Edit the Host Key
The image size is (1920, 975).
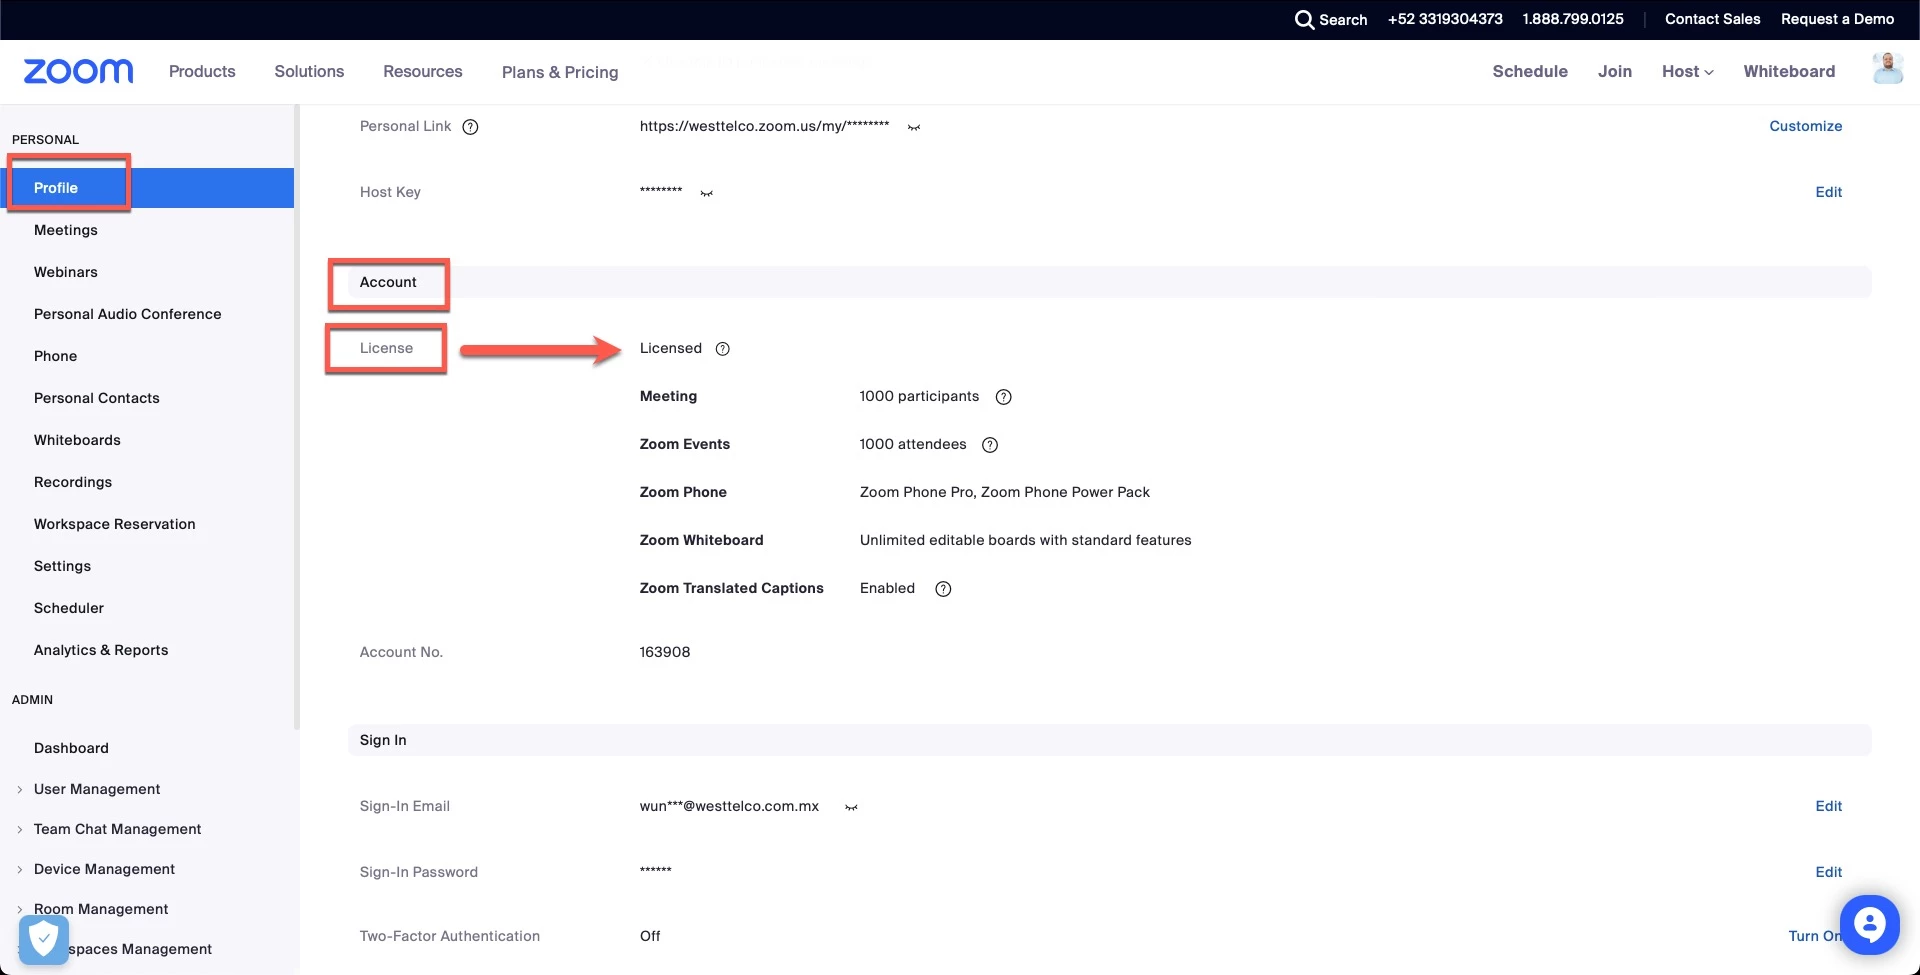point(1828,192)
